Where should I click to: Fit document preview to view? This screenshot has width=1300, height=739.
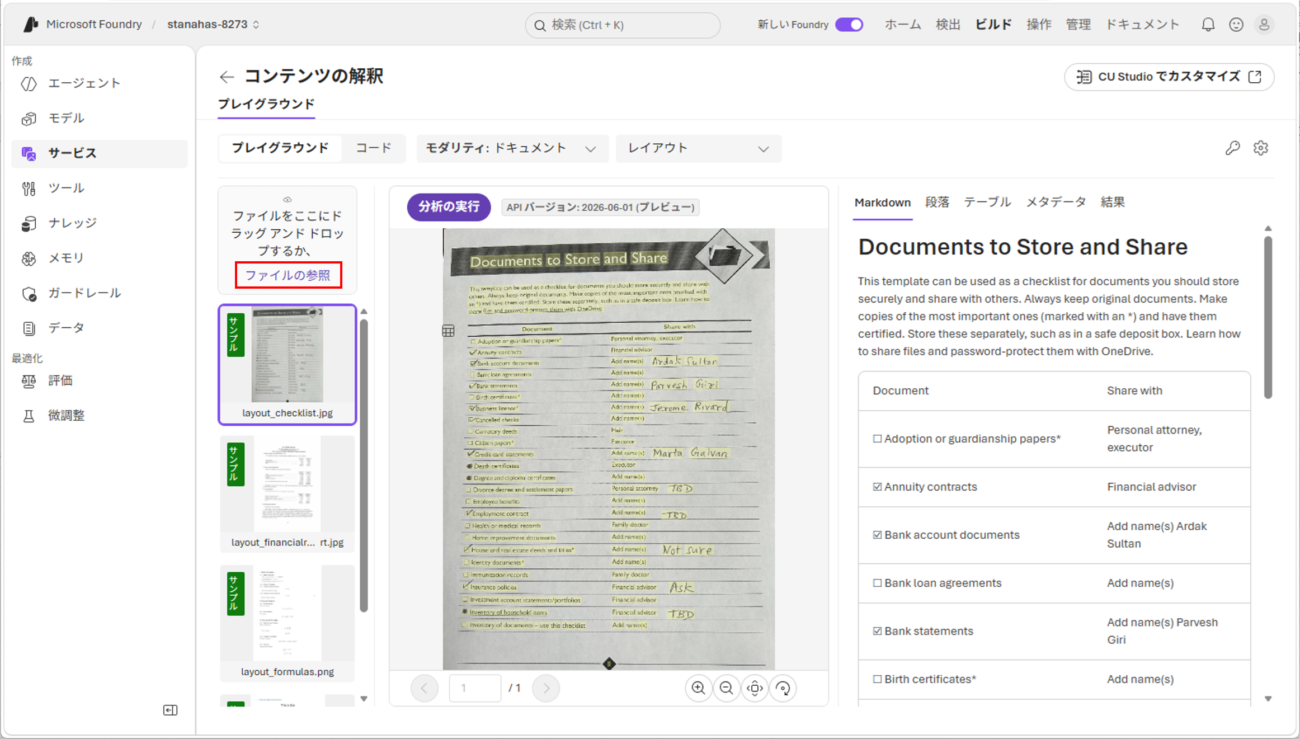[x=754, y=688]
